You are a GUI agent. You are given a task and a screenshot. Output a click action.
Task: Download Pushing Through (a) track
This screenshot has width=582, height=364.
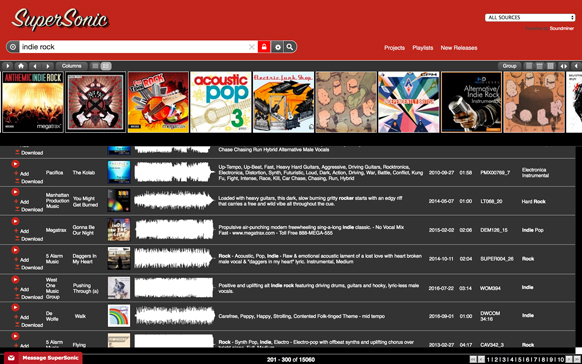(x=29, y=297)
